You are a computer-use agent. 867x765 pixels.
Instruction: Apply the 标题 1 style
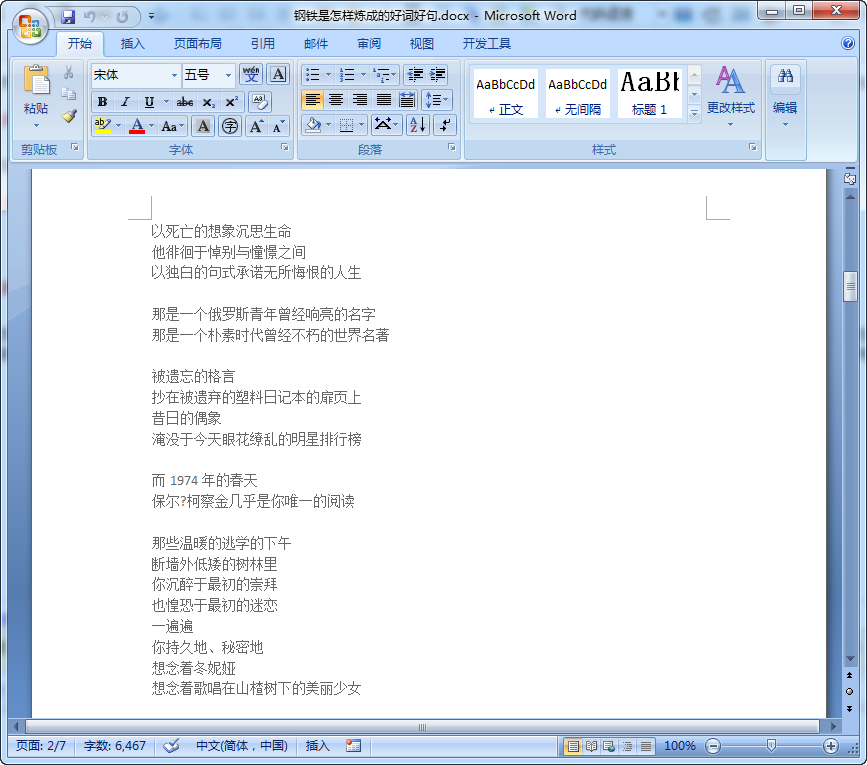click(649, 93)
